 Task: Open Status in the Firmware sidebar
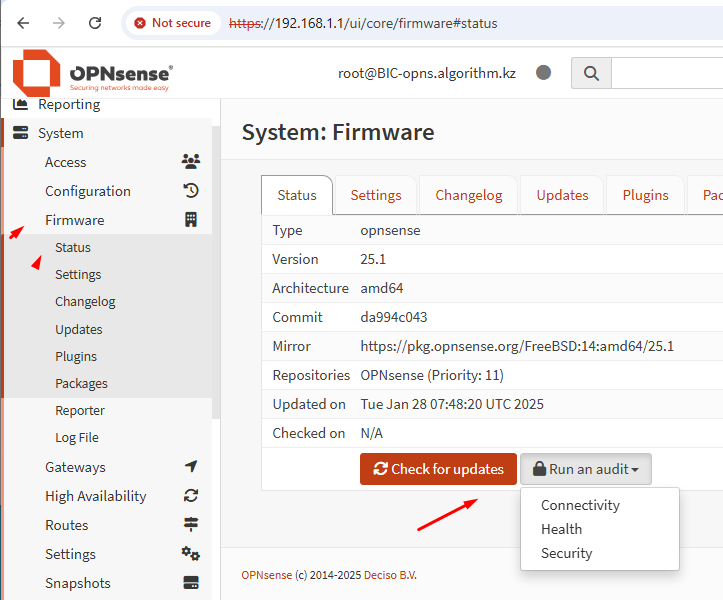pyautogui.click(x=73, y=247)
